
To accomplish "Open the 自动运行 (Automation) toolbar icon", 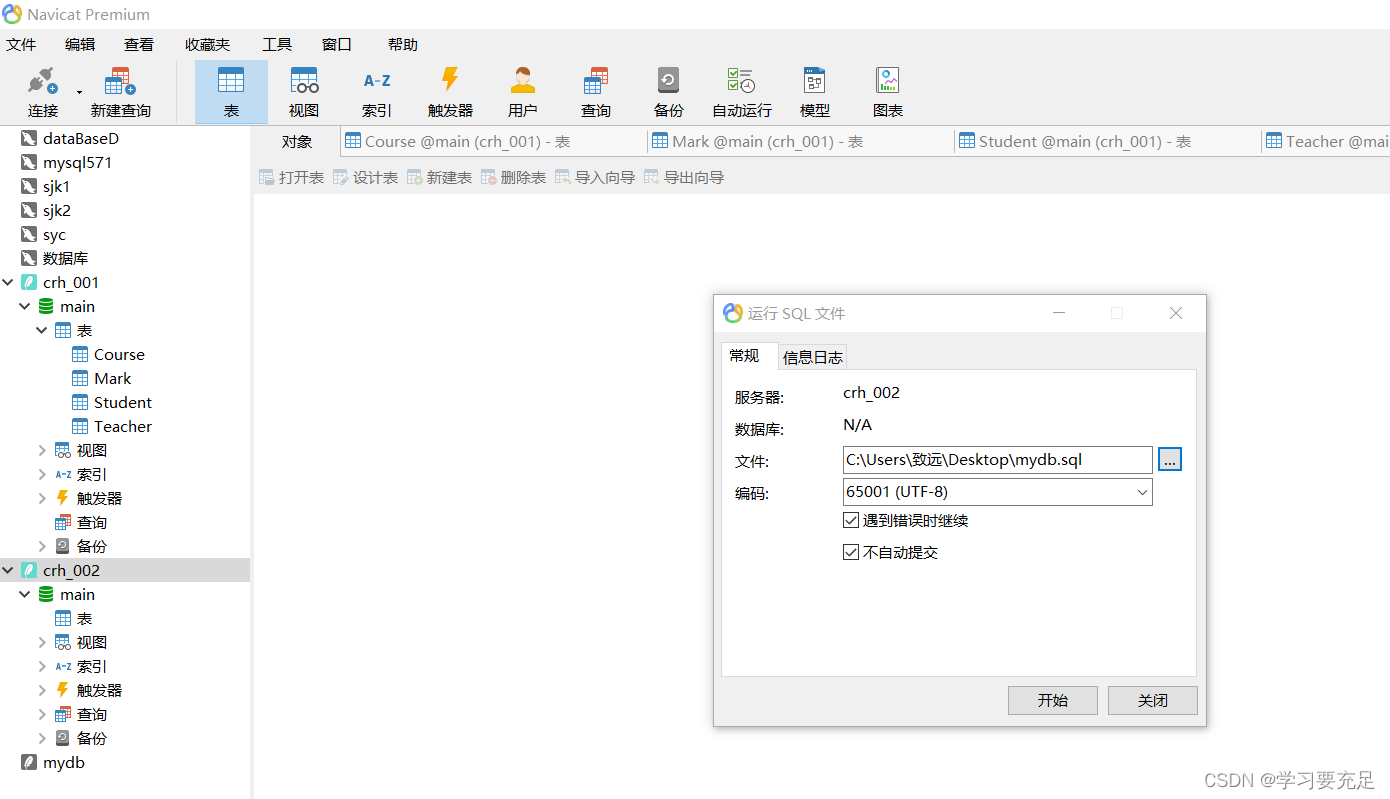I will tap(741, 82).
